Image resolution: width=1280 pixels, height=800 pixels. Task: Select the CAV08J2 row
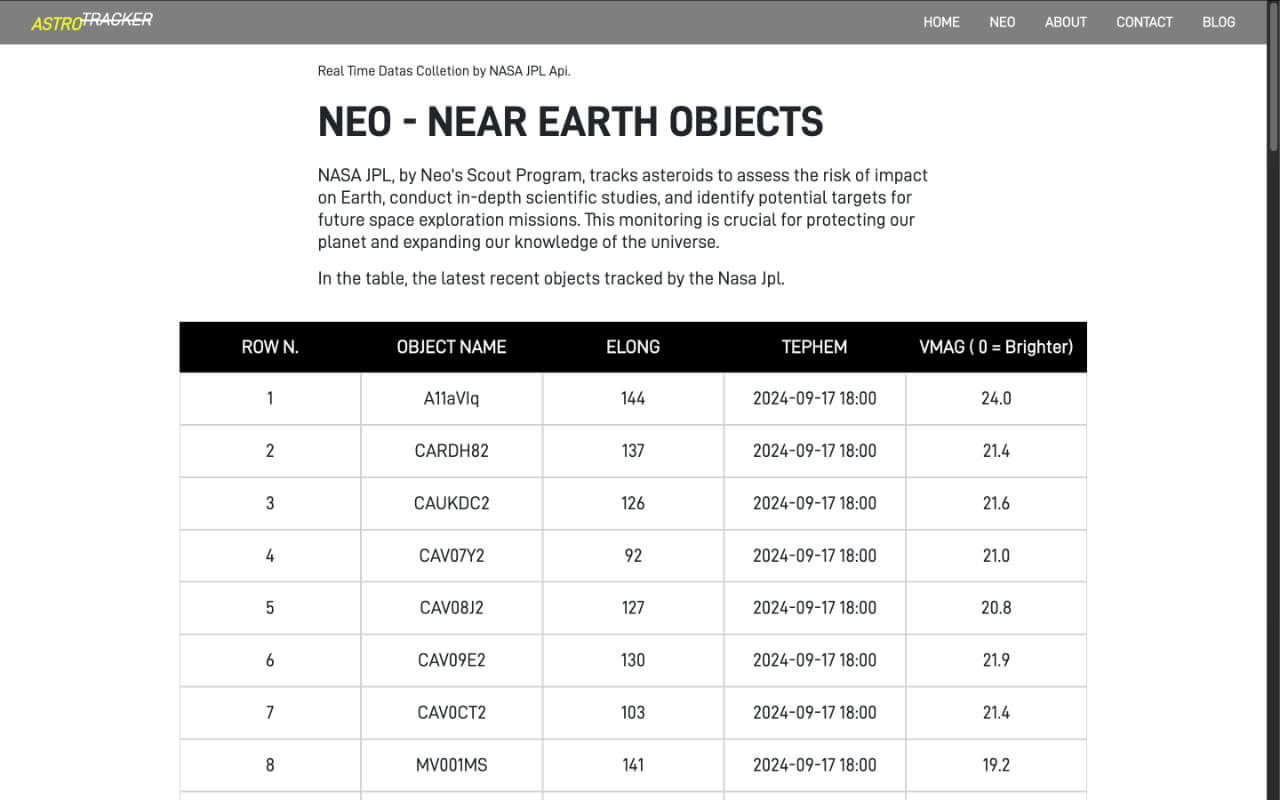[x=451, y=607]
